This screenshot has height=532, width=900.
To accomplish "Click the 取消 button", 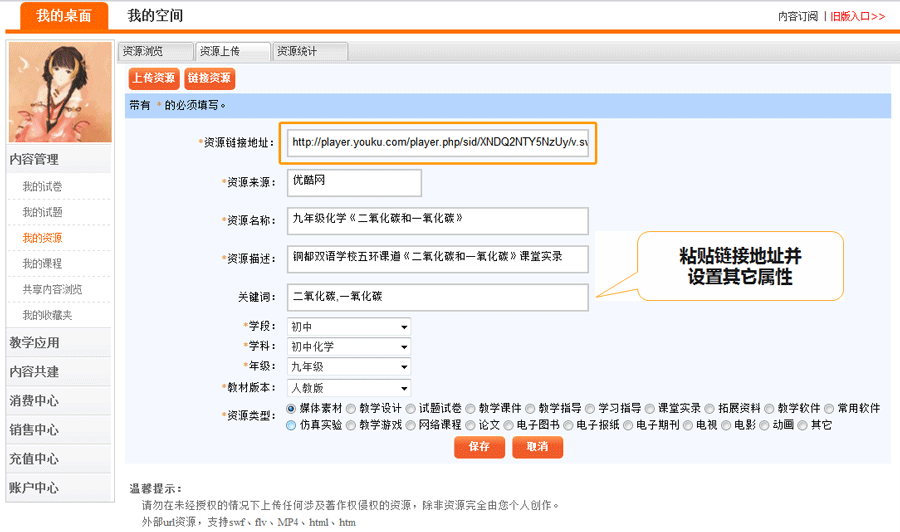I will point(537,447).
